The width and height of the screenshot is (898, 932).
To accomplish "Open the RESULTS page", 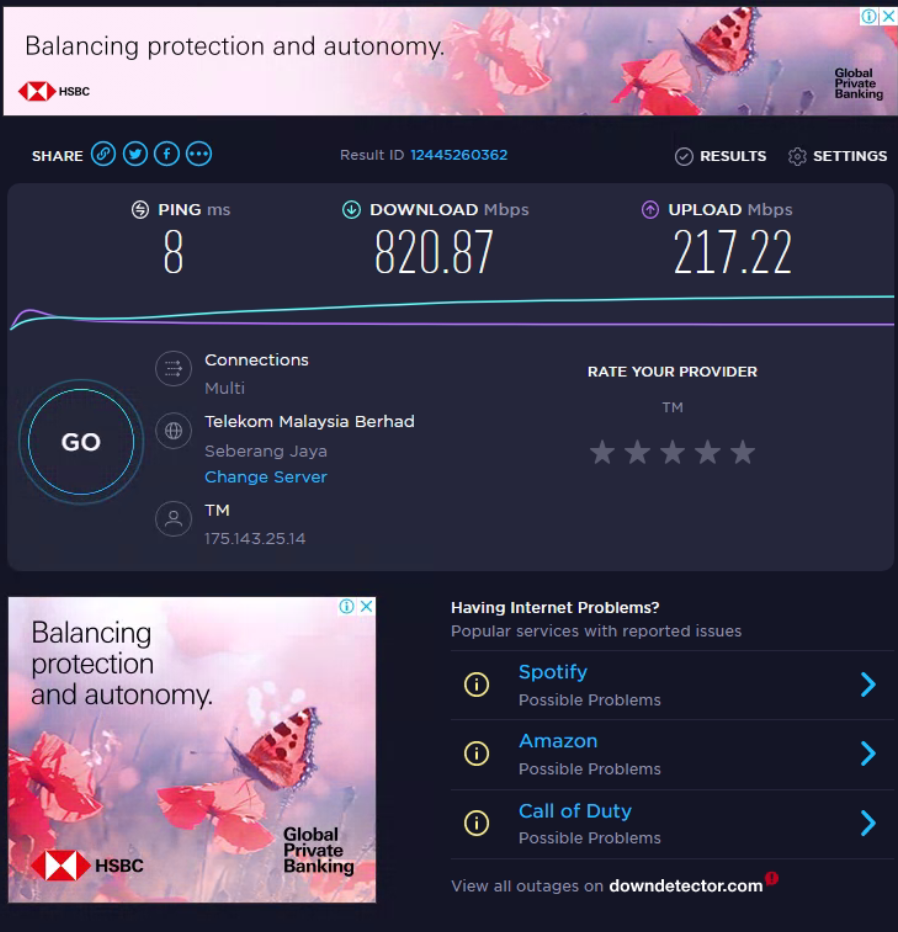I will coord(720,156).
